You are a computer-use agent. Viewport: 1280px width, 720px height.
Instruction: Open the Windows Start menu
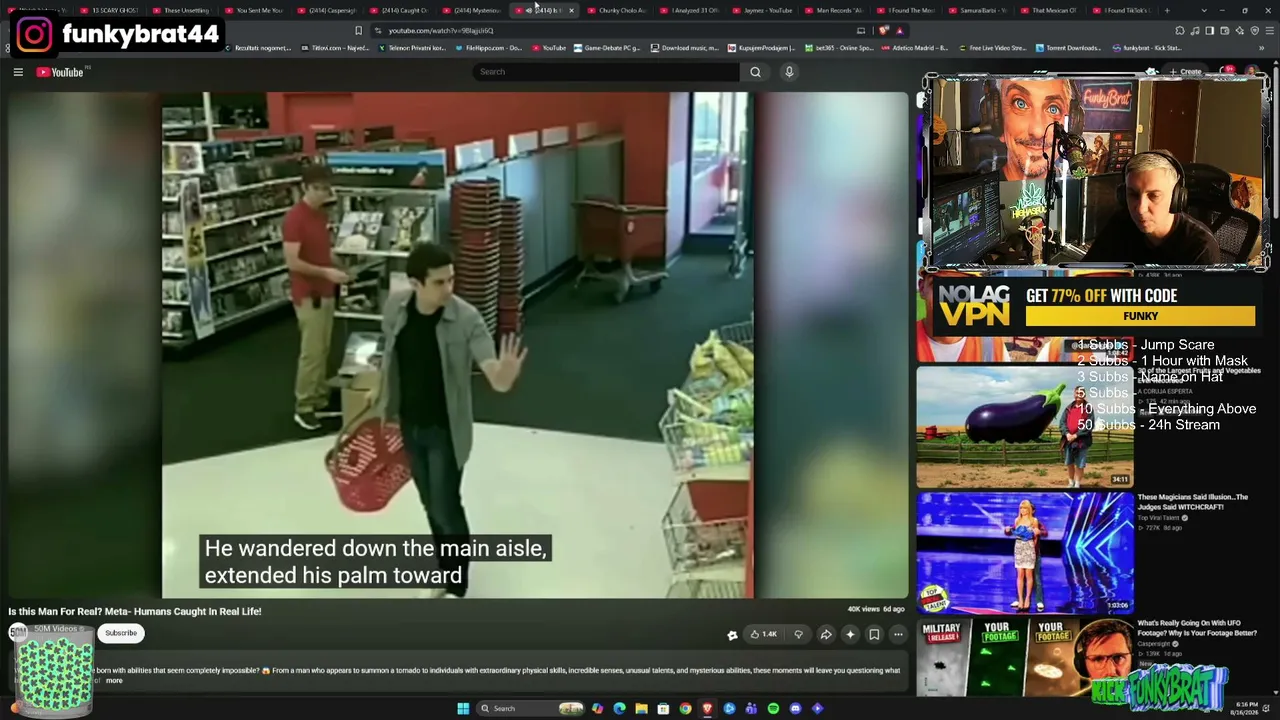pyautogui.click(x=463, y=709)
